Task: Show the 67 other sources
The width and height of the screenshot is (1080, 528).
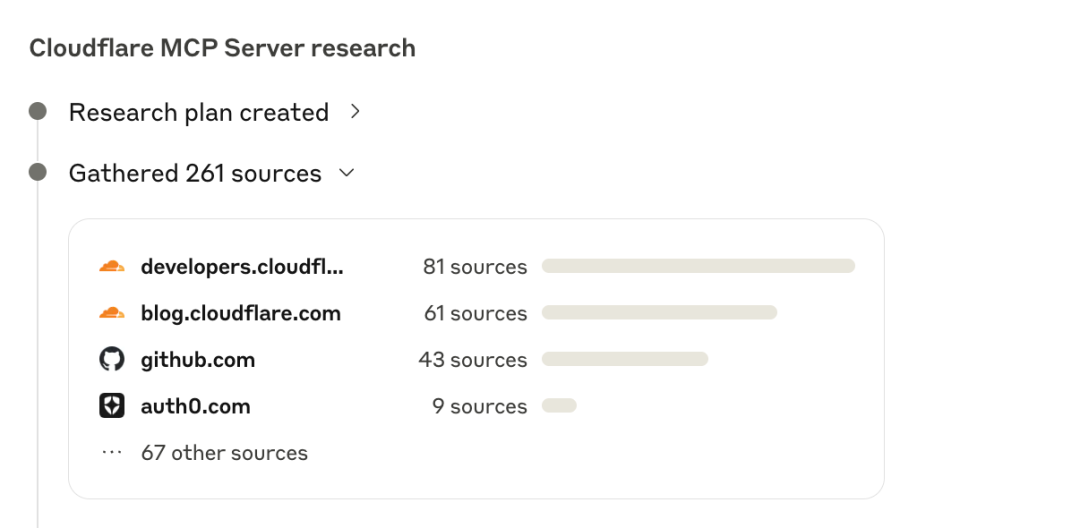Action: [x=224, y=453]
